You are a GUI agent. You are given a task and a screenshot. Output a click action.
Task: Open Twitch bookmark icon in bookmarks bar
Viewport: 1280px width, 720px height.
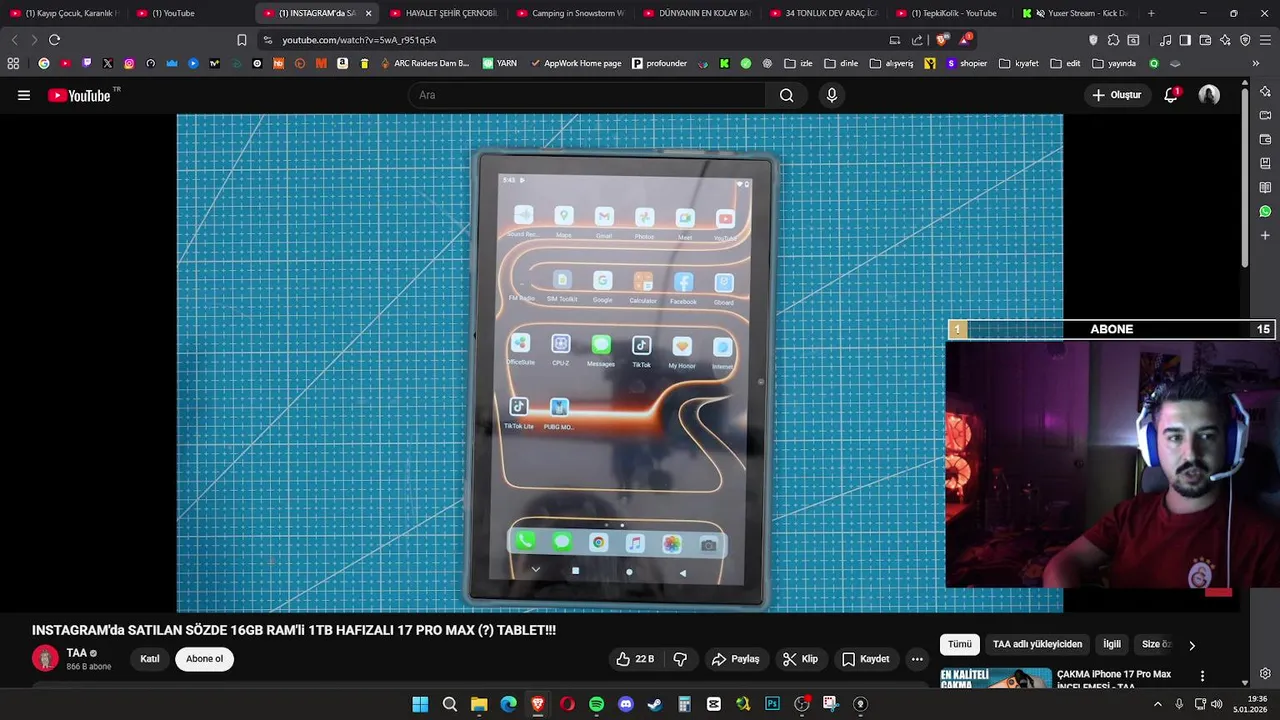(87, 63)
